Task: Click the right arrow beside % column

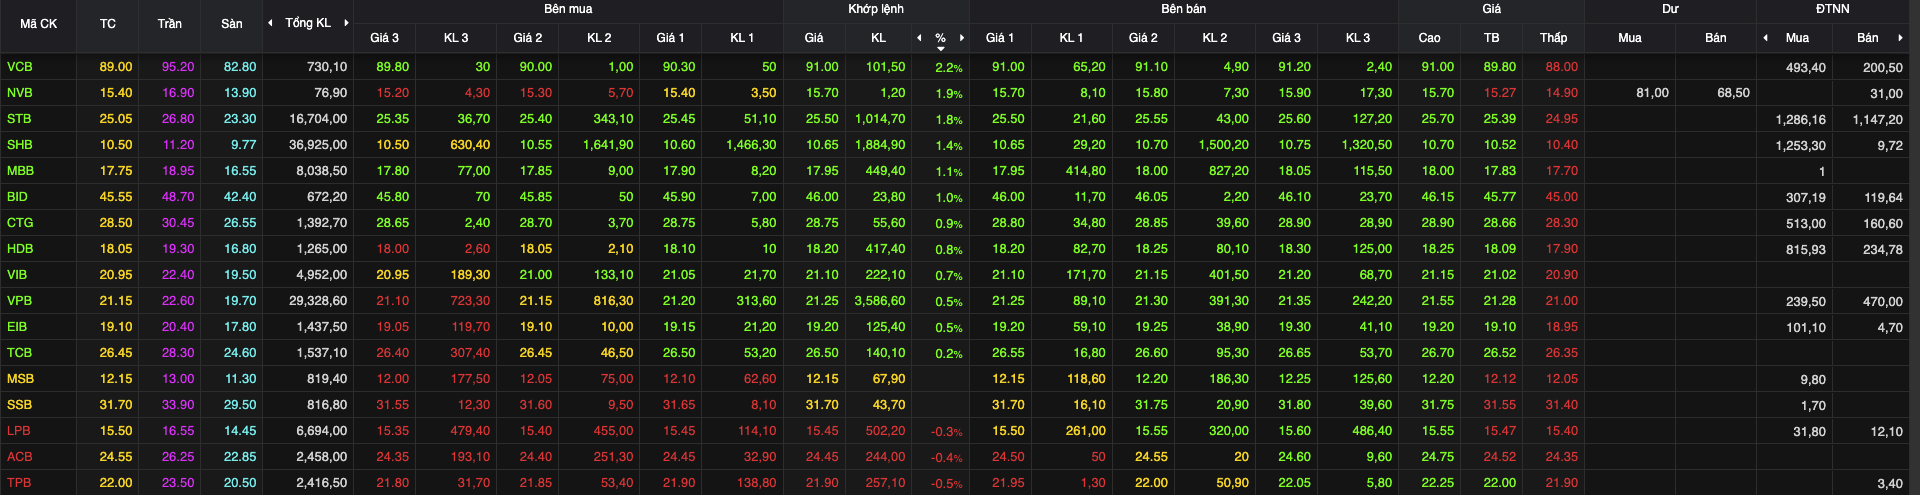Action: [962, 38]
